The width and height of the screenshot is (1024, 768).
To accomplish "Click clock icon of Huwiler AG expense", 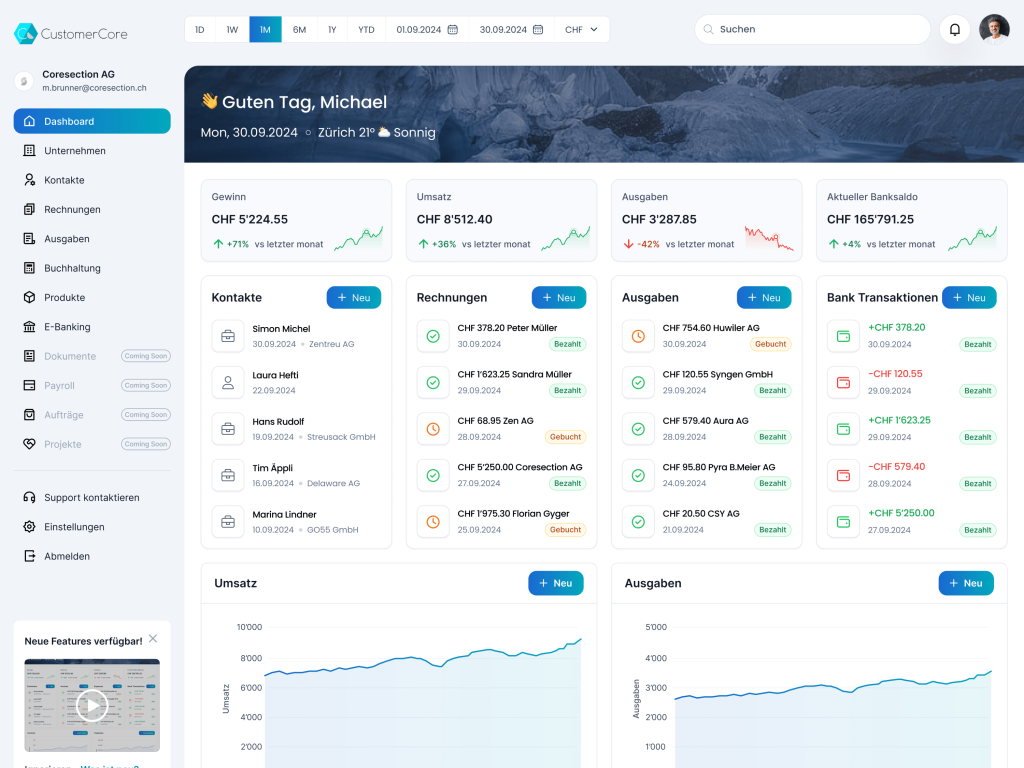I will 638,336.
